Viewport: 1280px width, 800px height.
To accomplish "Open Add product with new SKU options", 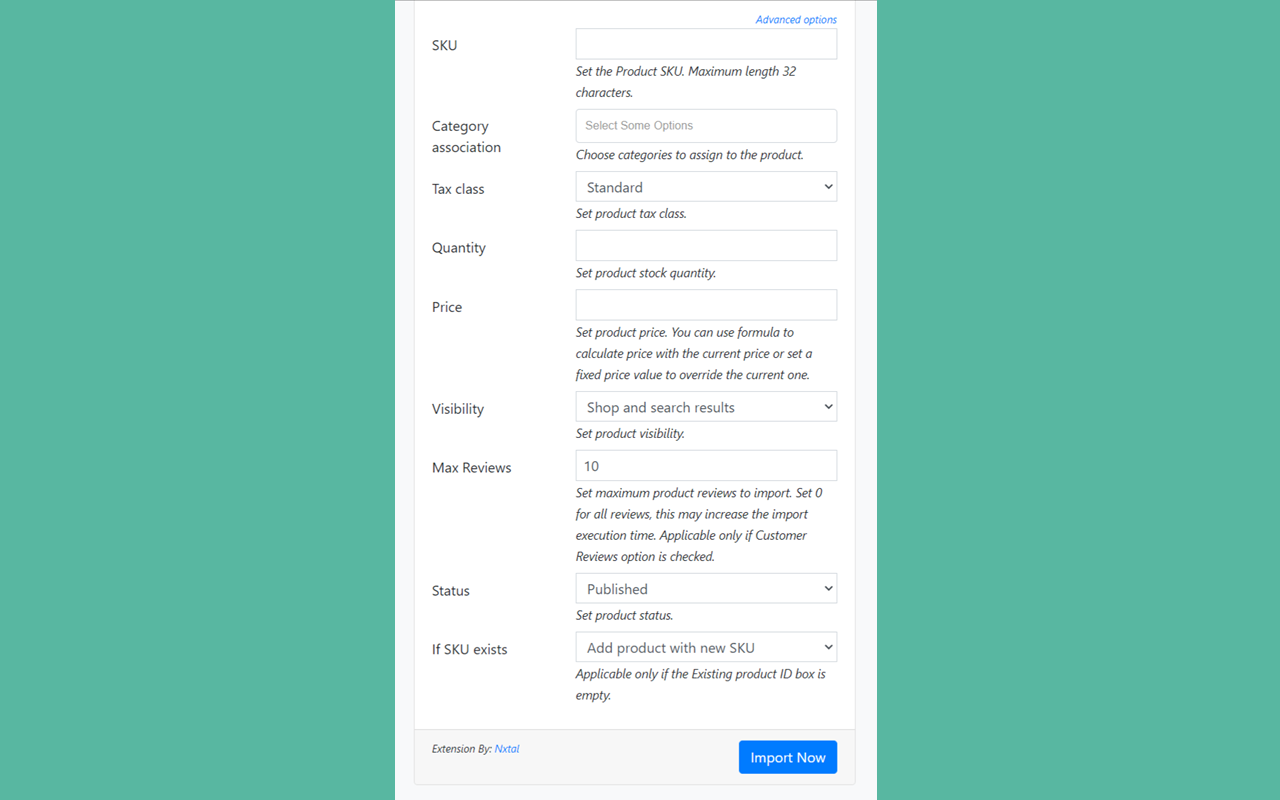I will pos(705,646).
